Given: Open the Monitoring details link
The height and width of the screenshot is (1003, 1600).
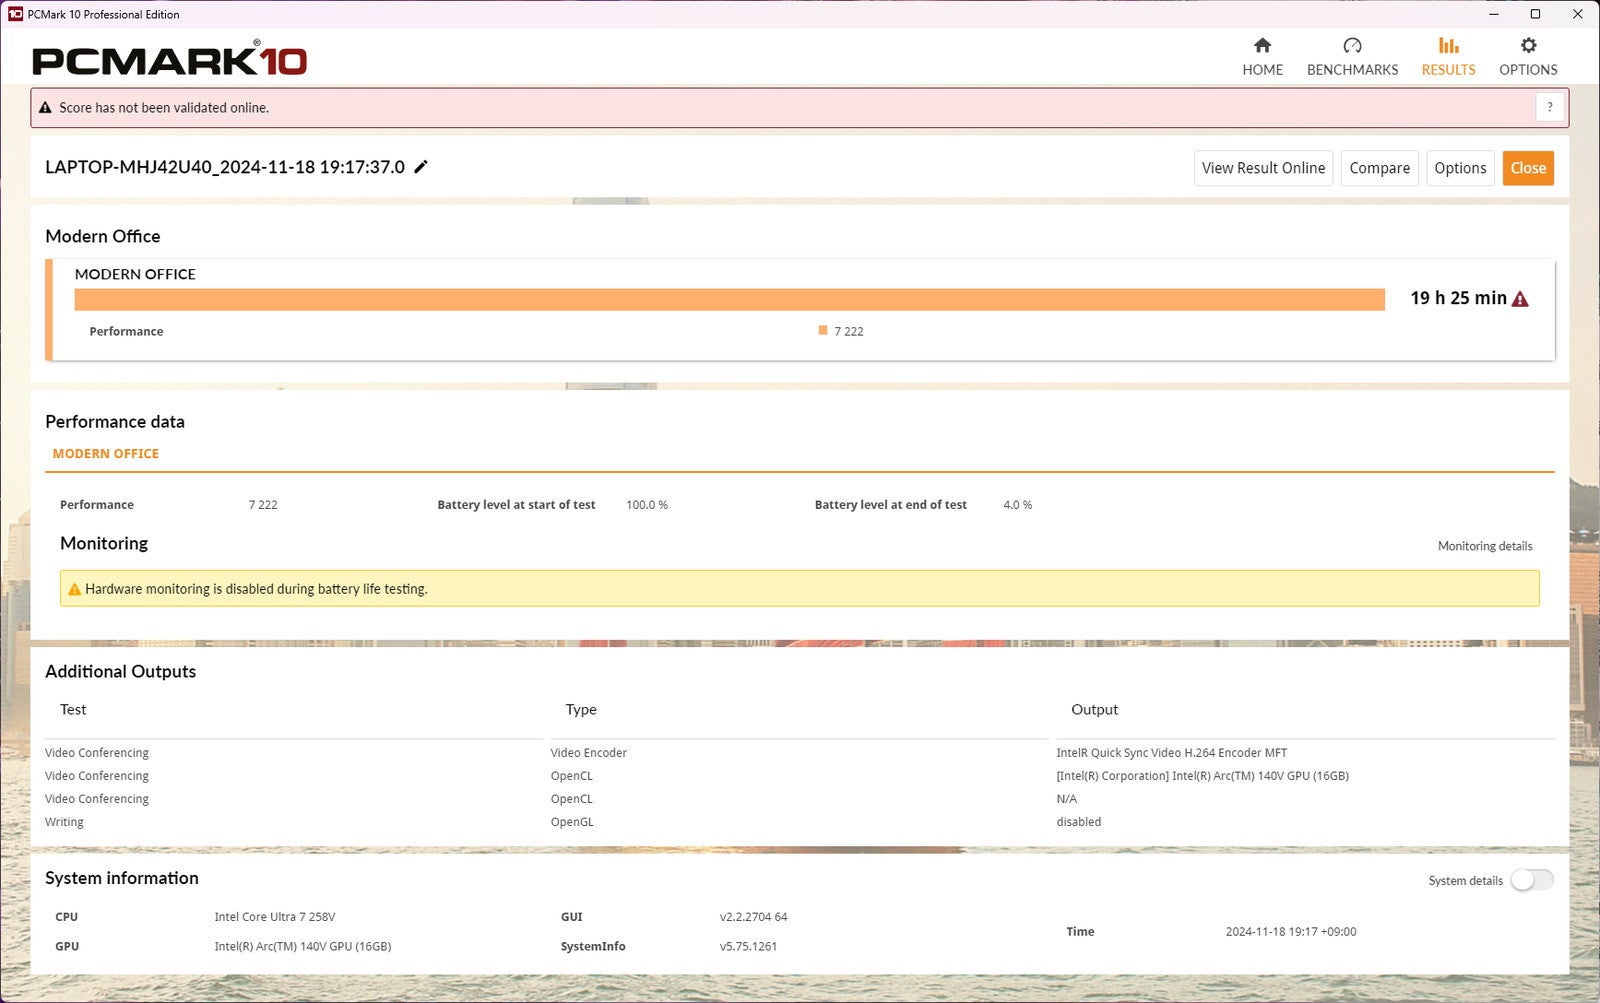Looking at the screenshot, I should tap(1485, 546).
